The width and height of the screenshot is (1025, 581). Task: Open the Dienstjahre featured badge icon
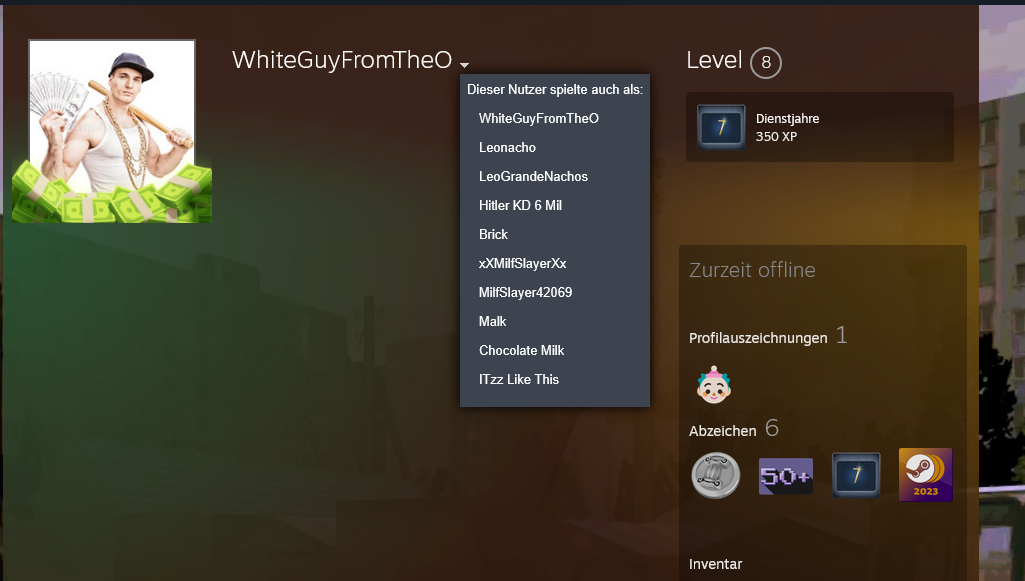click(x=720, y=127)
